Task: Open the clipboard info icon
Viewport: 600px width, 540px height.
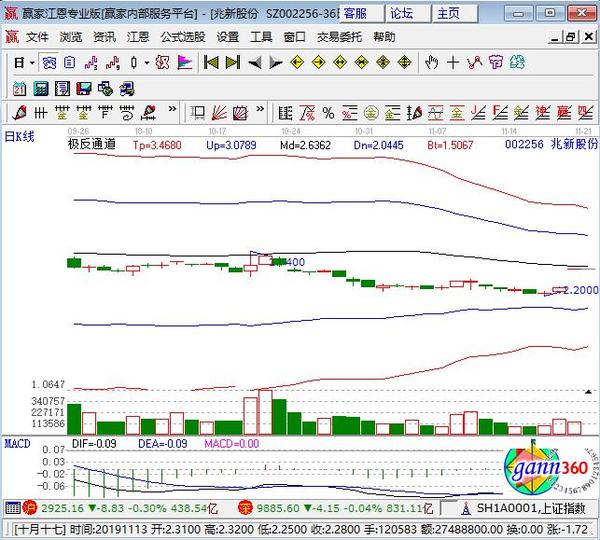Action: pyautogui.click(x=69, y=63)
